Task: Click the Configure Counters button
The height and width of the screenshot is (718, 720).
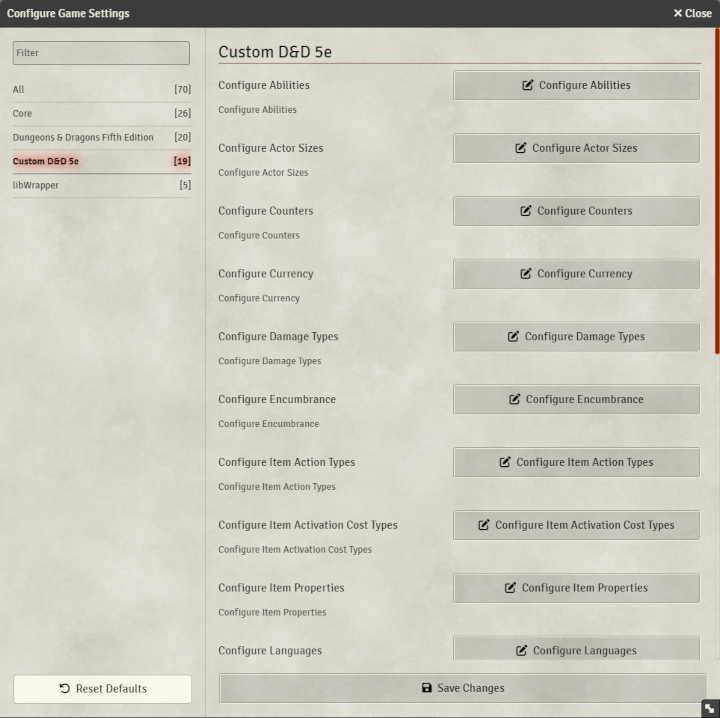Action: tap(576, 211)
